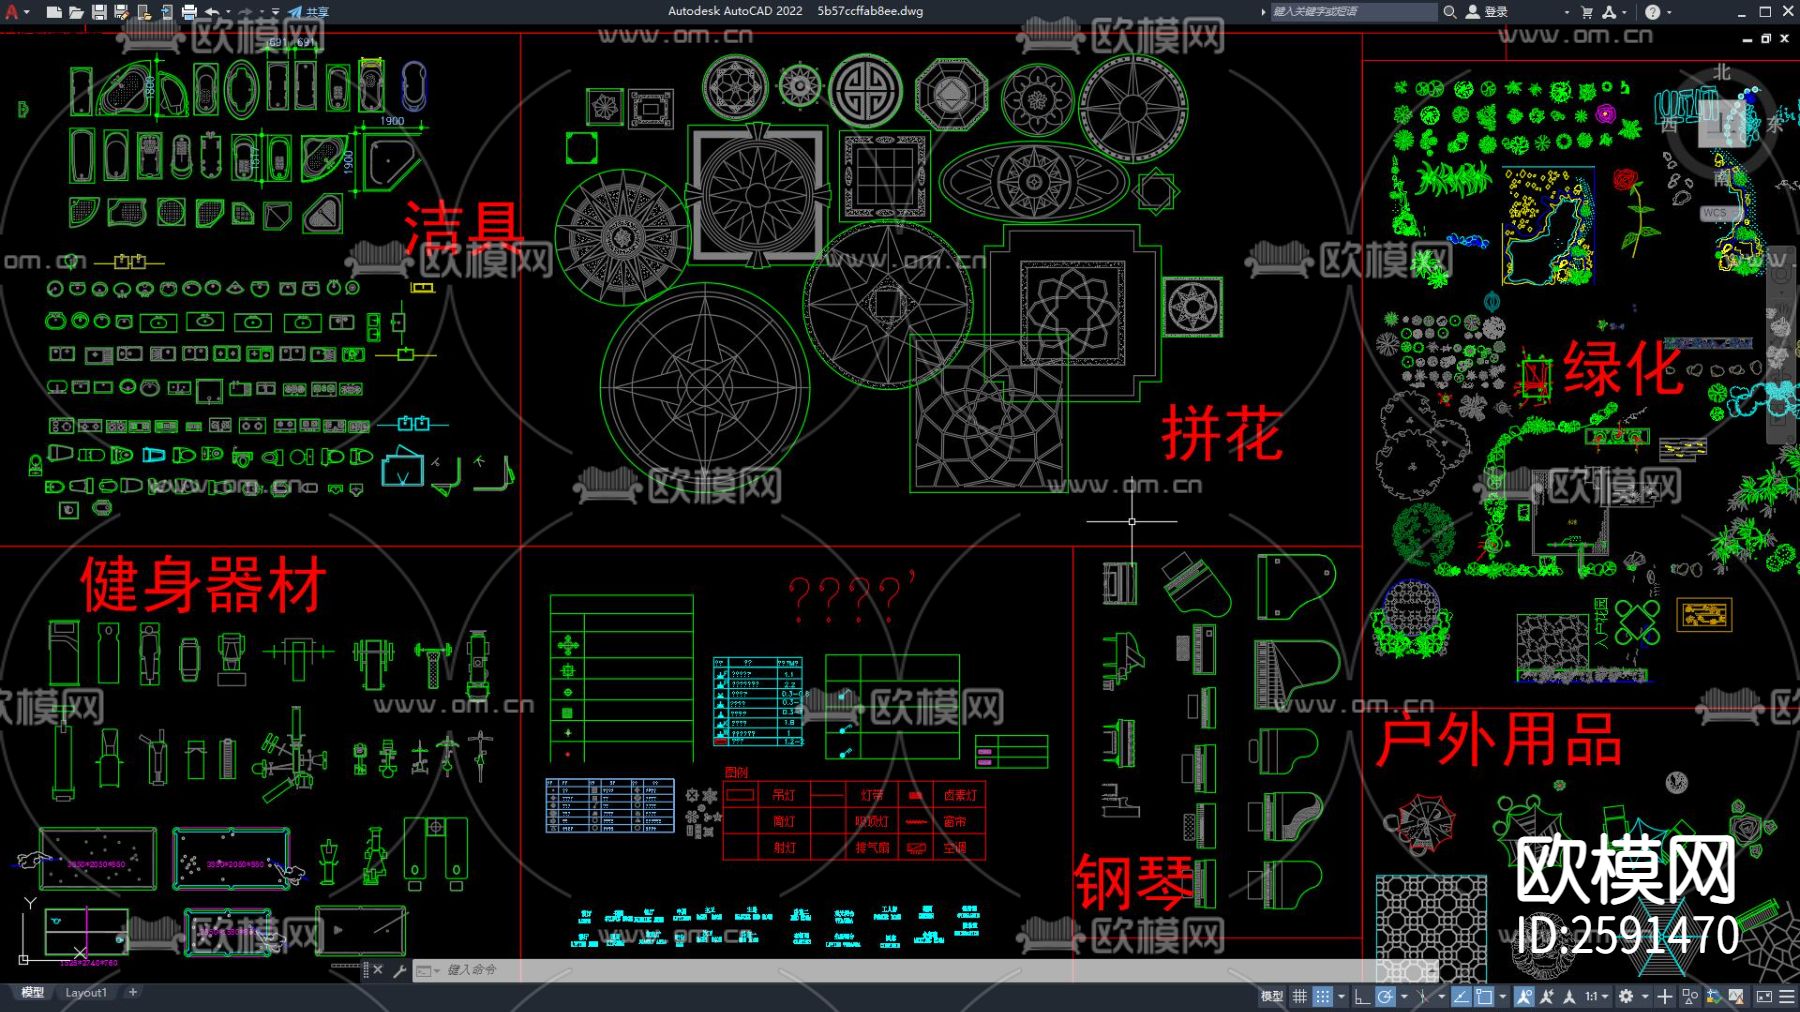The image size is (1800, 1012).
Task: Customize the quick access toolbar dropdown
Action: tap(275, 12)
